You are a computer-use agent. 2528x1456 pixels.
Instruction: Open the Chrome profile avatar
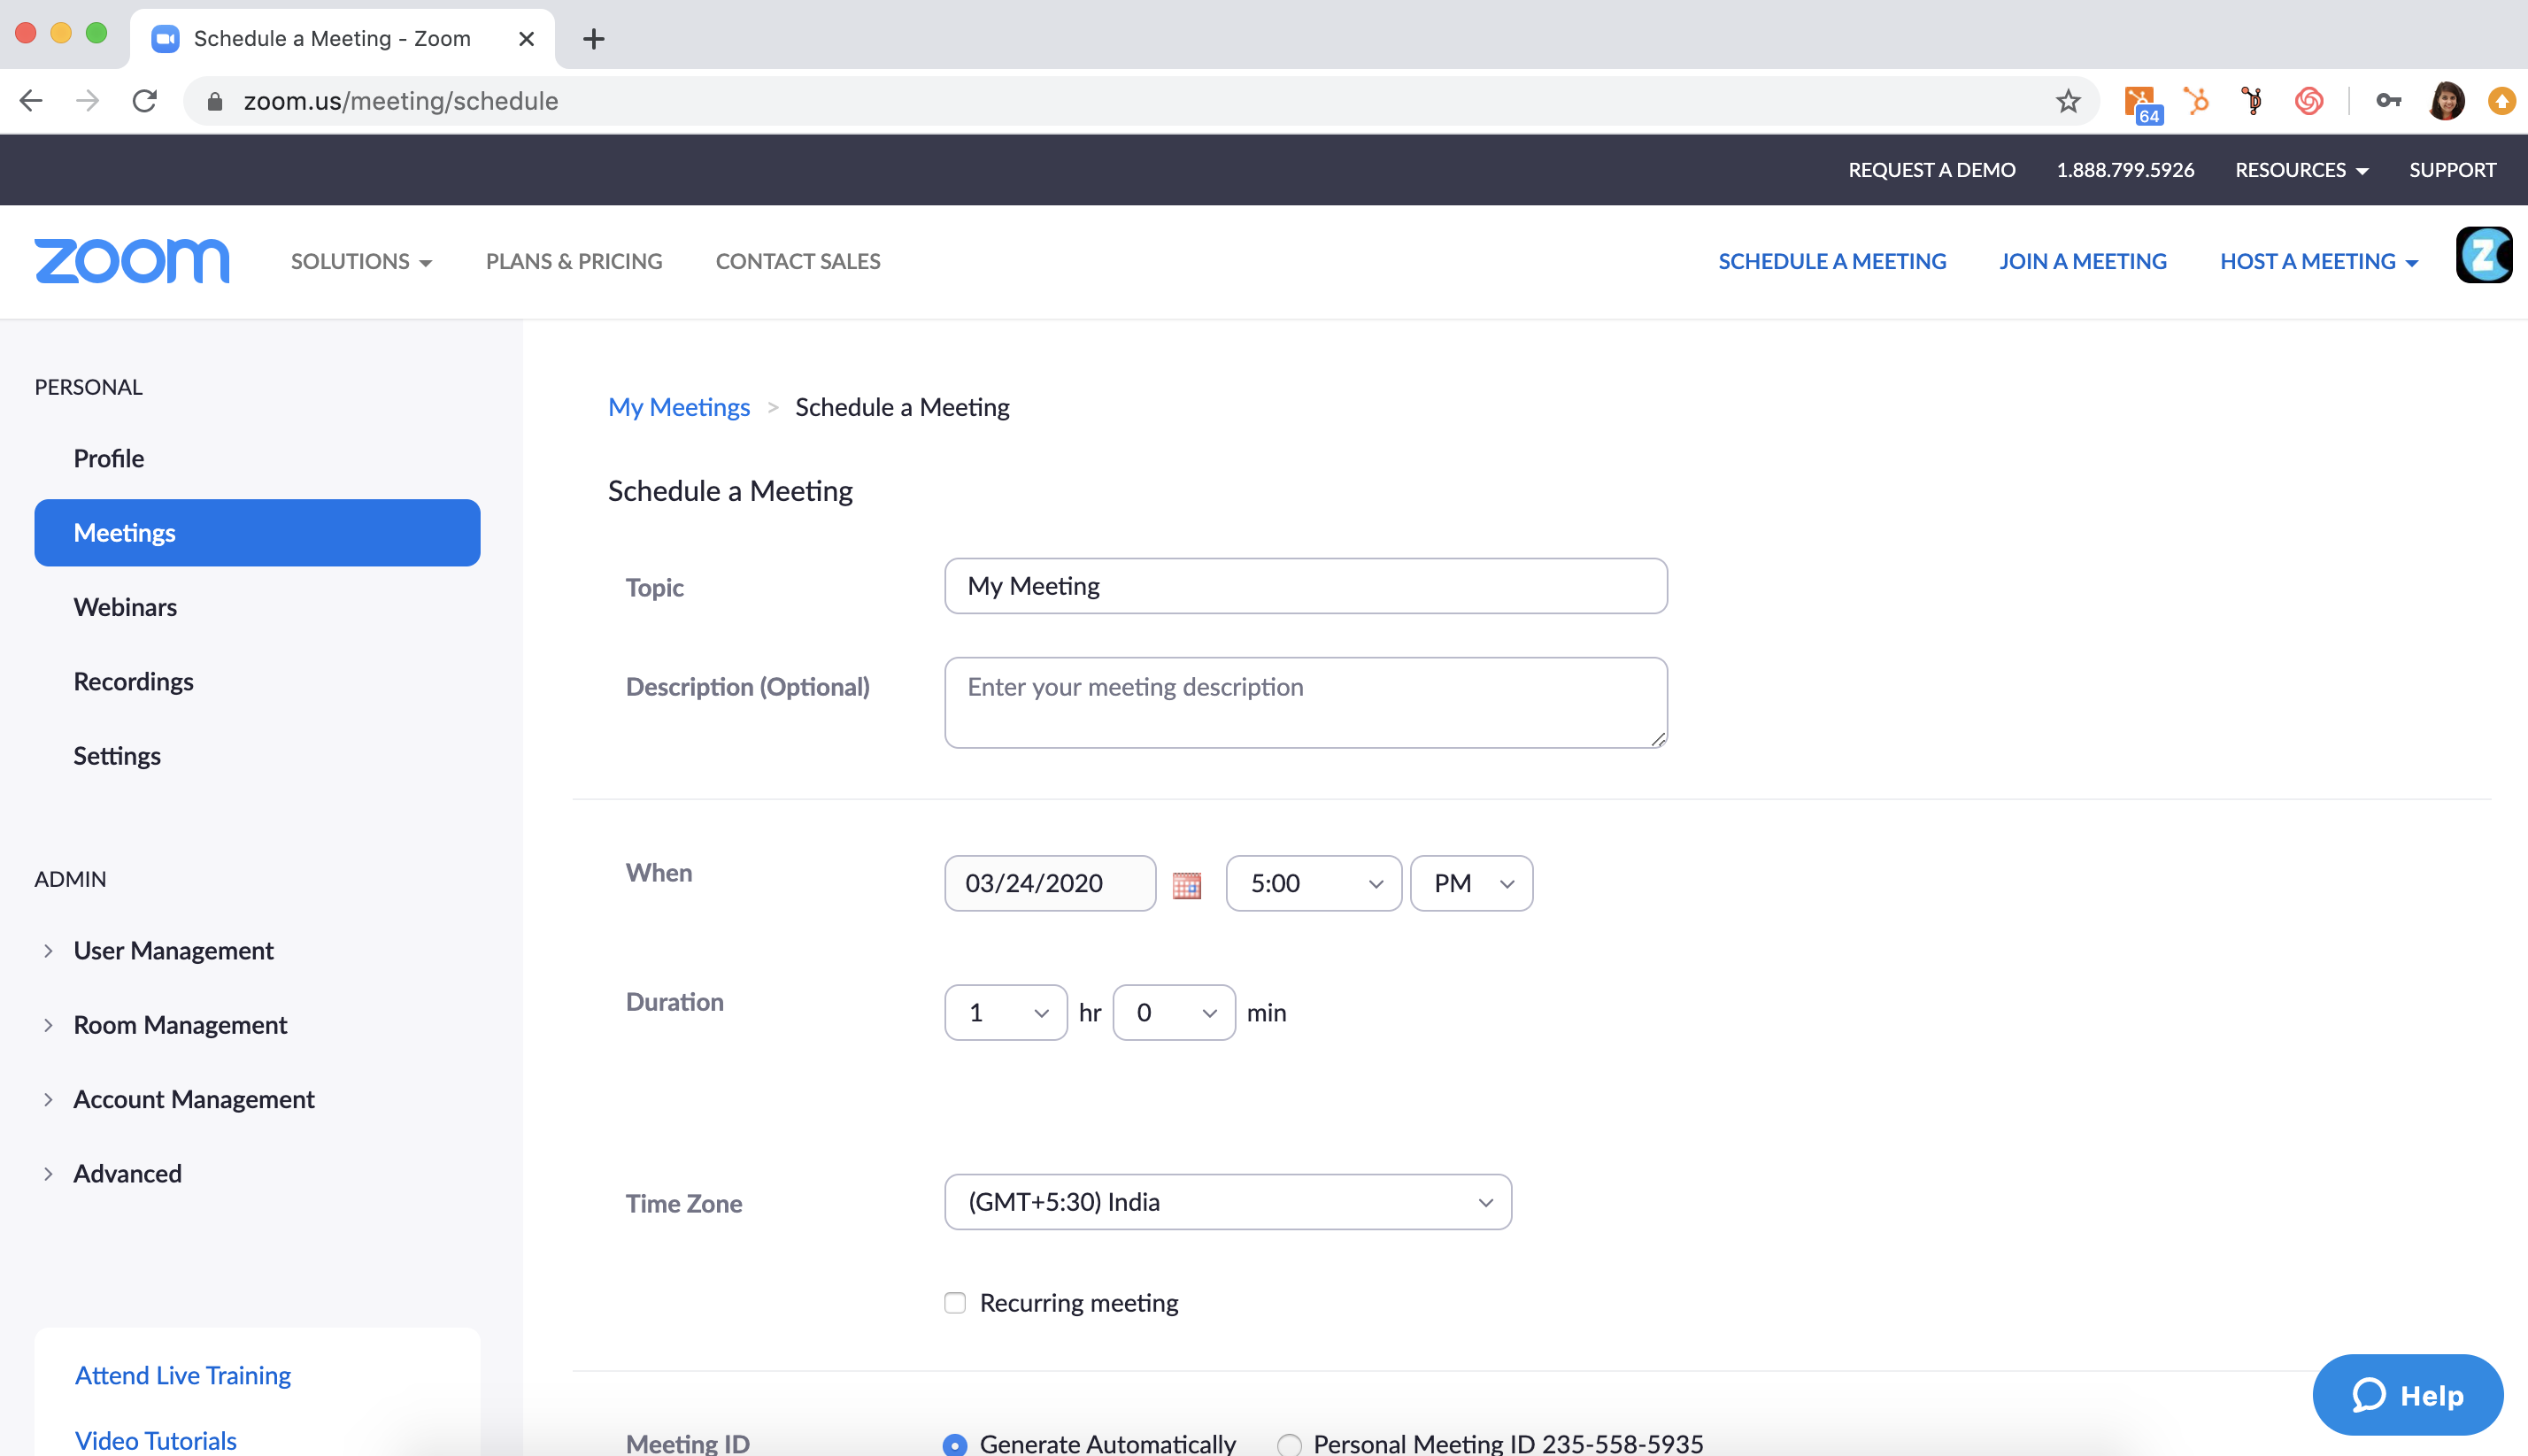2446,101
